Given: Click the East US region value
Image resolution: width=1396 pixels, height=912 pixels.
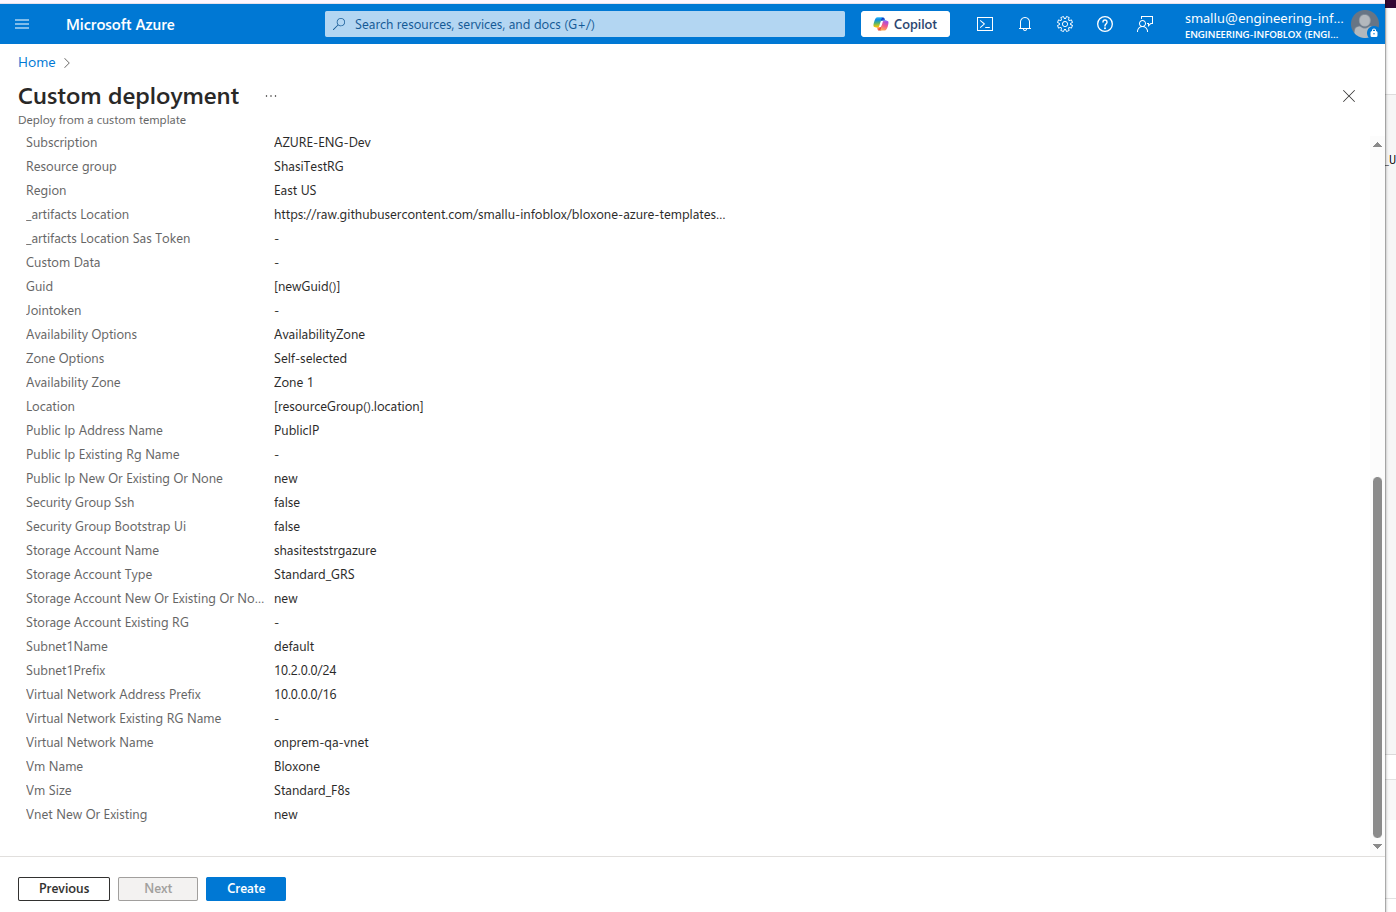Looking at the screenshot, I should (x=295, y=190).
